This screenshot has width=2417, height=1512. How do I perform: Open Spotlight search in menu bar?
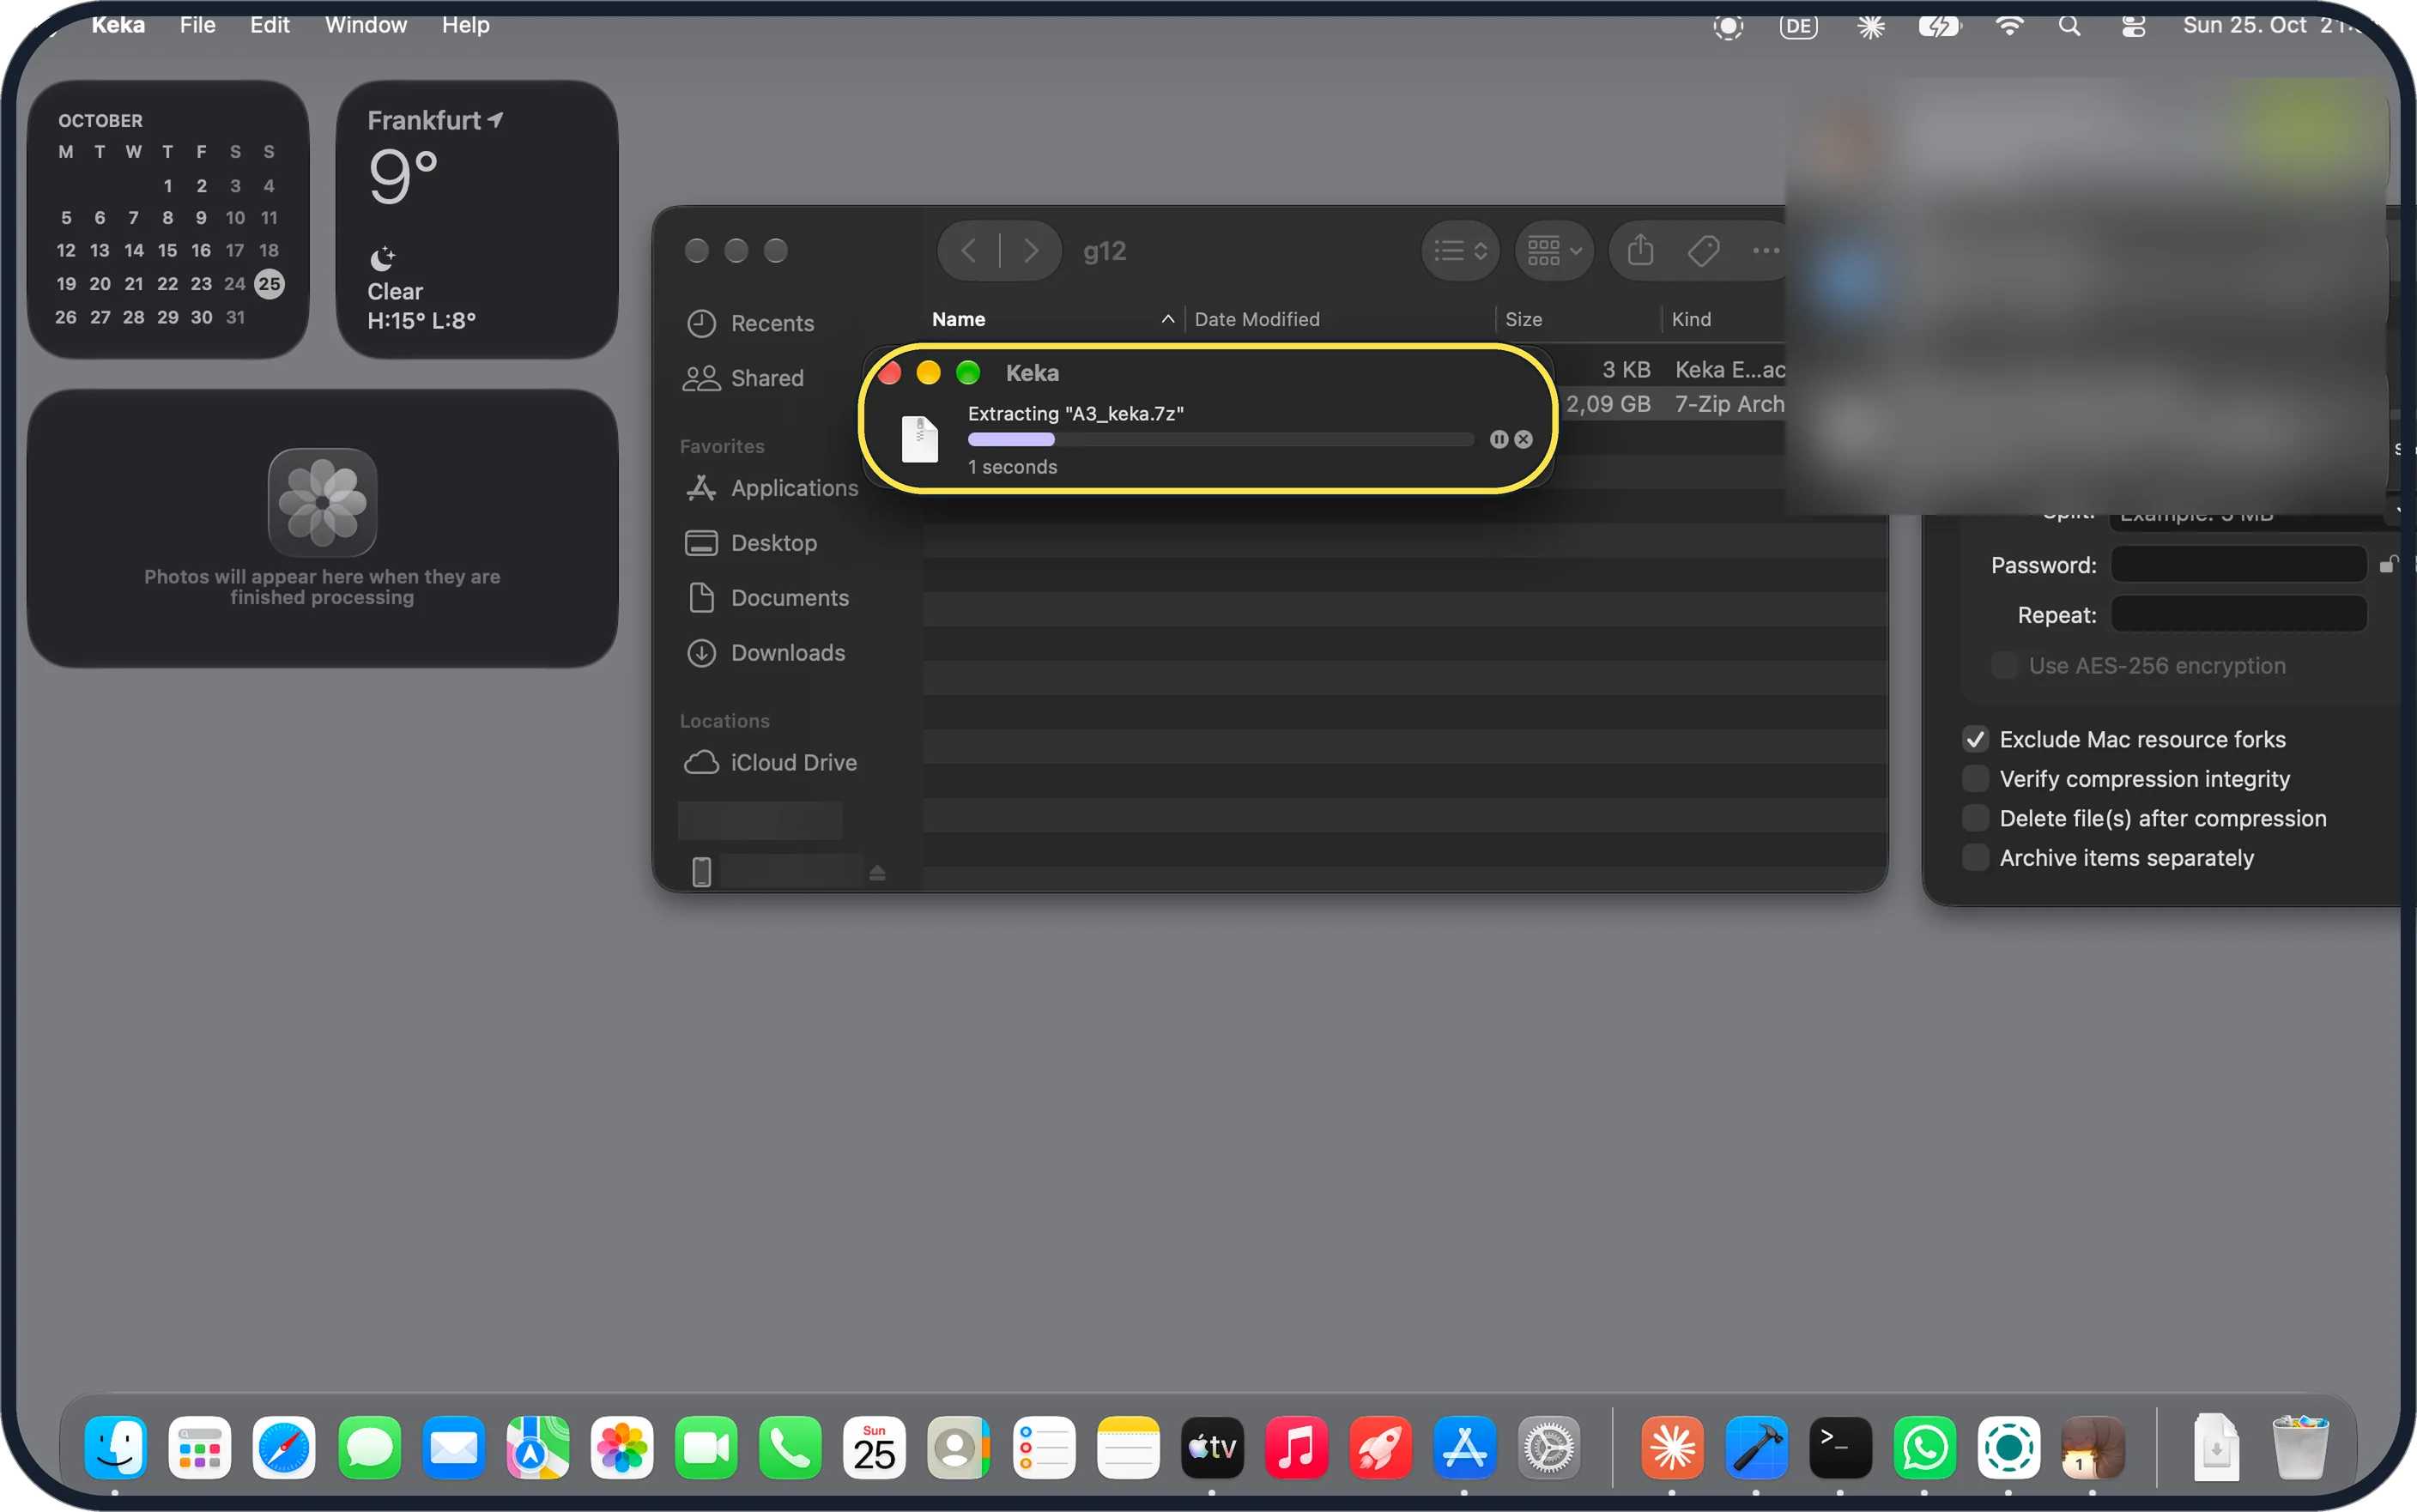tap(2070, 26)
